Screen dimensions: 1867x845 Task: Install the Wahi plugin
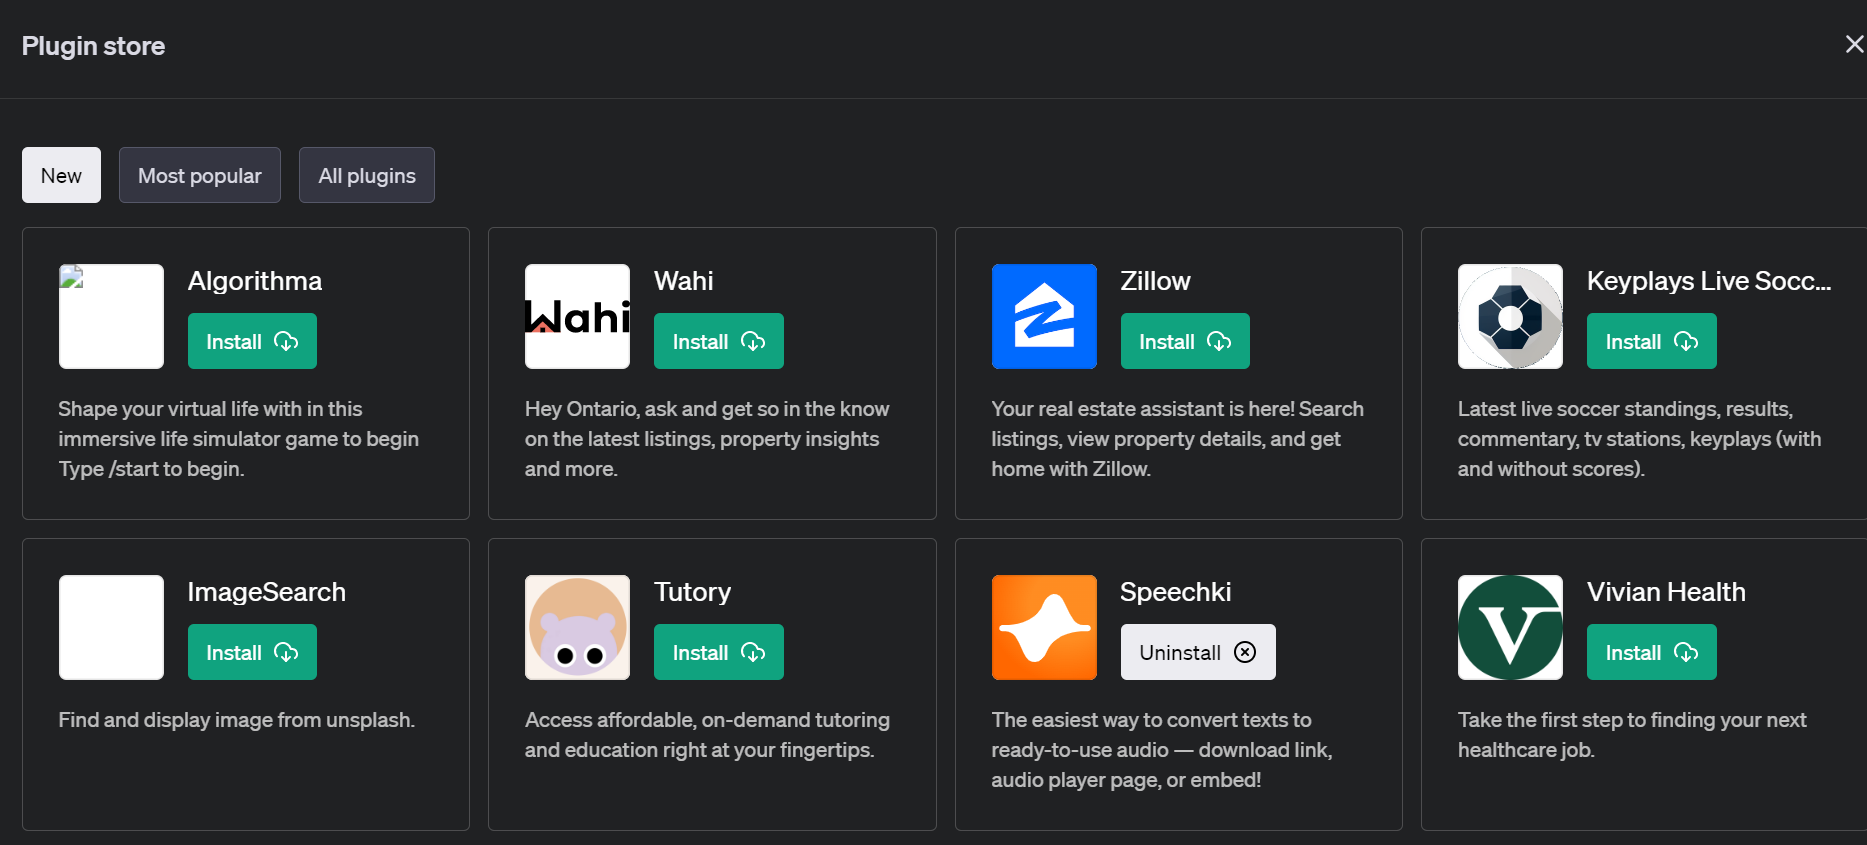click(718, 341)
